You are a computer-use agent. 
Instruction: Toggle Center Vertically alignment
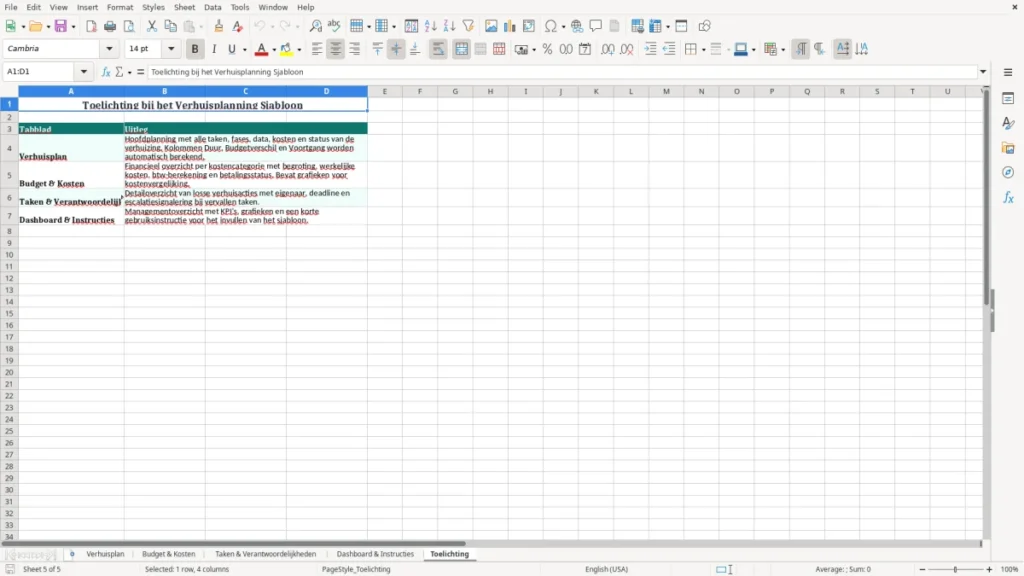tap(396, 49)
